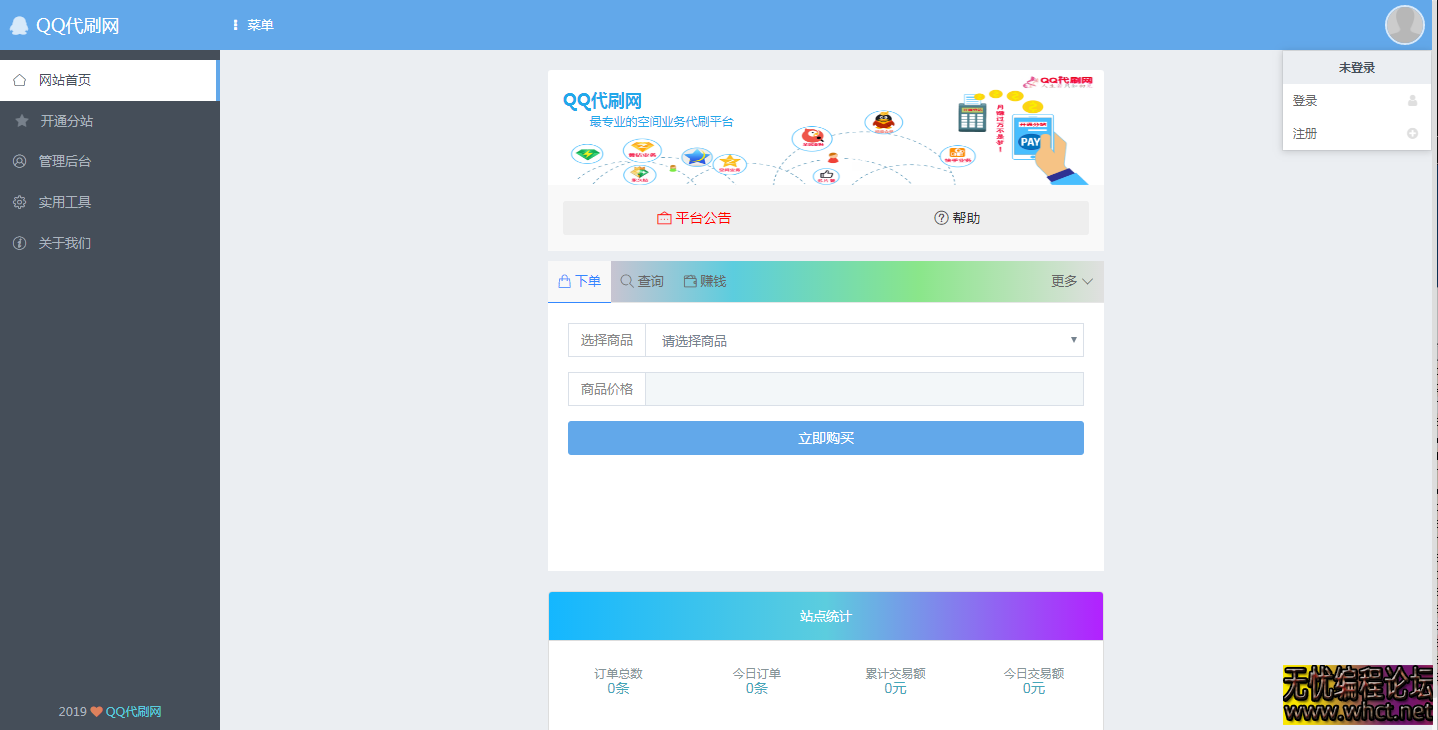The image size is (1438, 730).
Task: Select the 下单 tab
Action: coord(579,281)
